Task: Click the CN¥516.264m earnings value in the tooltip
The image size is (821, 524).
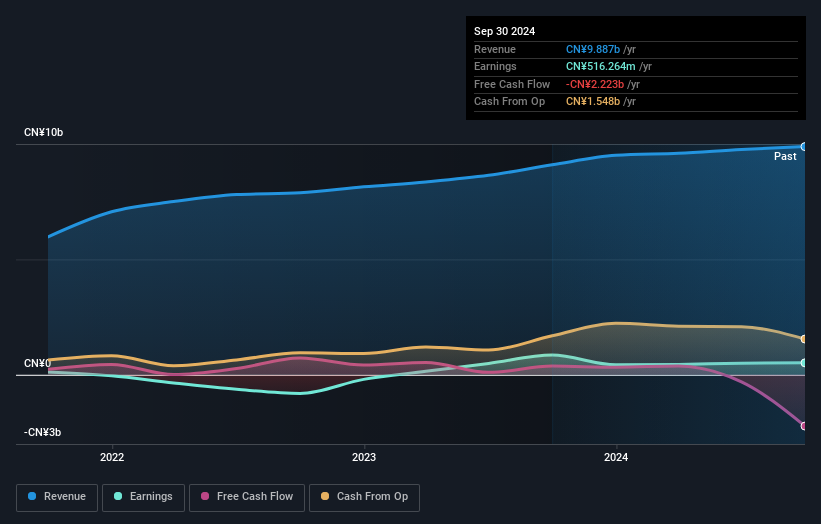Action: [x=601, y=66]
